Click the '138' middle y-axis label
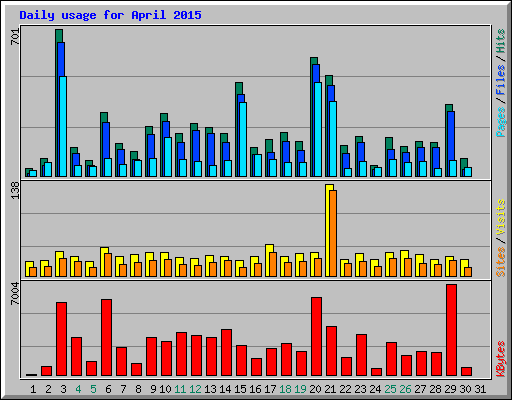512x400 pixels. (x=15, y=190)
